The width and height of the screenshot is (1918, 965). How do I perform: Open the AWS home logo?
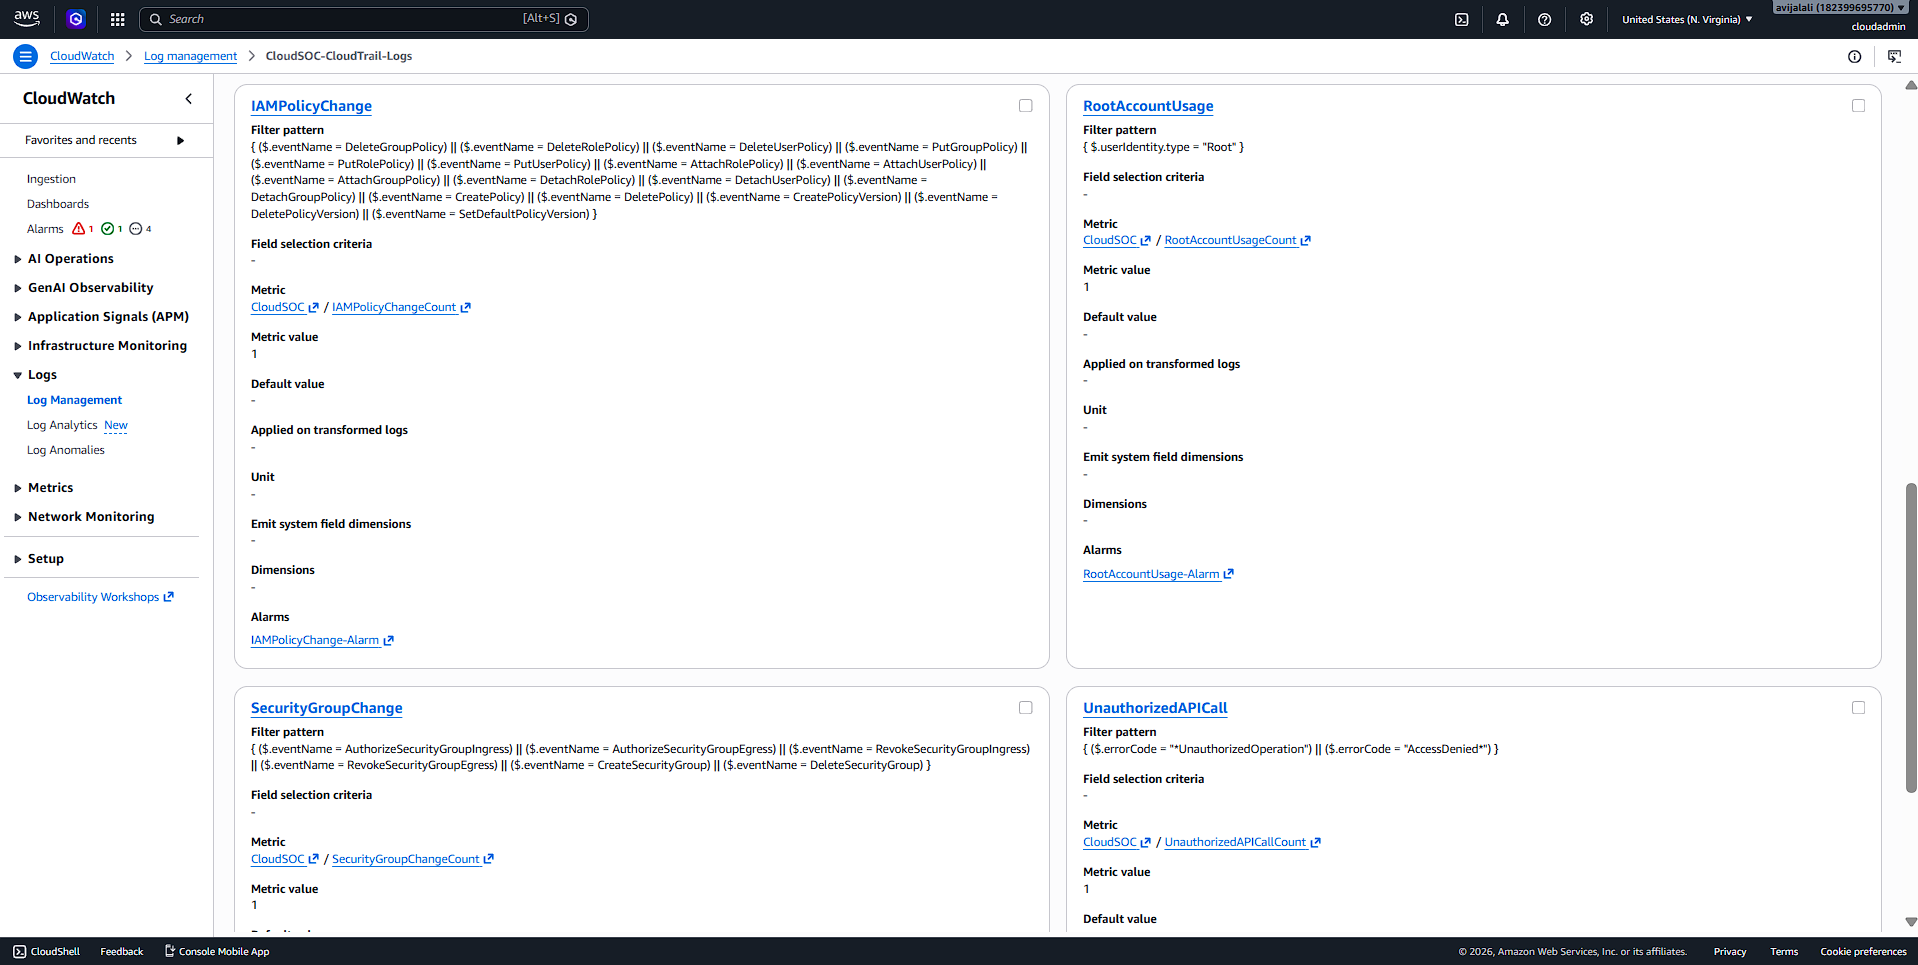point(27,18)
